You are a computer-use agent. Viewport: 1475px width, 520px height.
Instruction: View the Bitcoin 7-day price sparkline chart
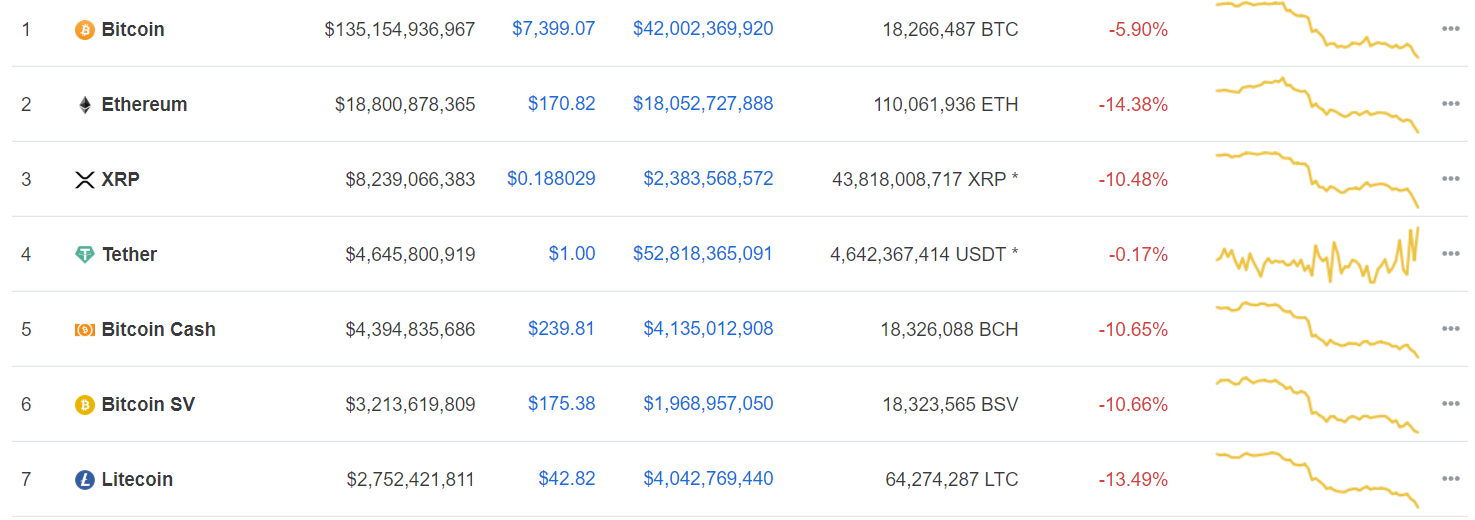[1318, 29]
